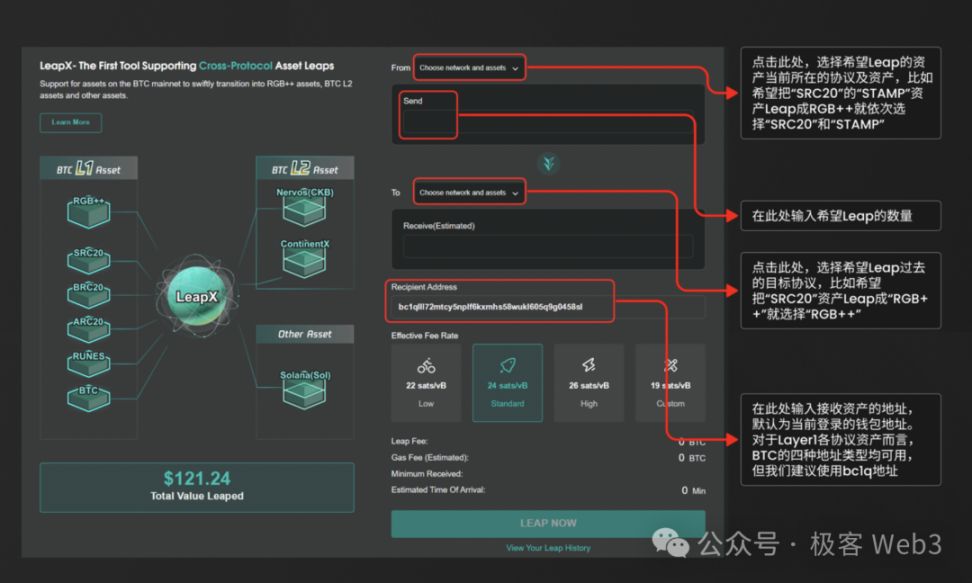The image size is (972, 583).
Task: Click the swap direction arrow icon
Action: 549,163
